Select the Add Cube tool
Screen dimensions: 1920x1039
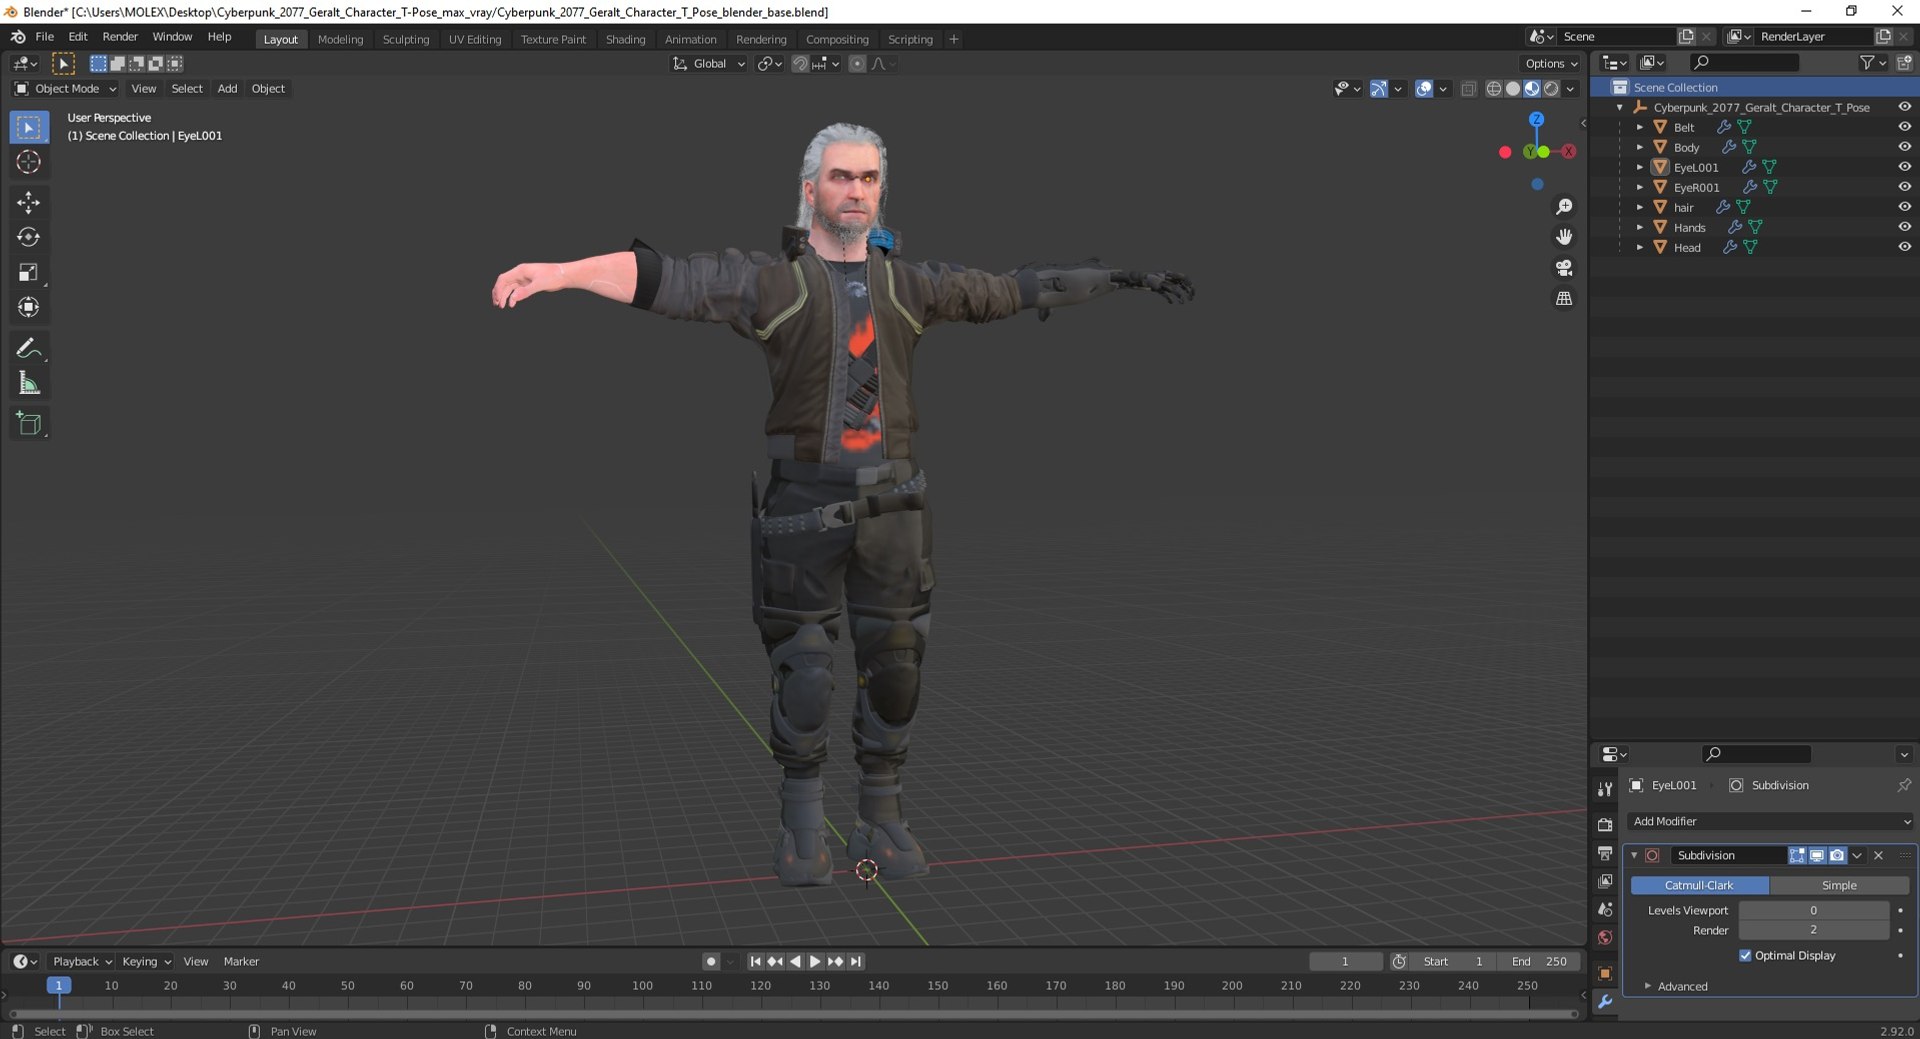28,424
